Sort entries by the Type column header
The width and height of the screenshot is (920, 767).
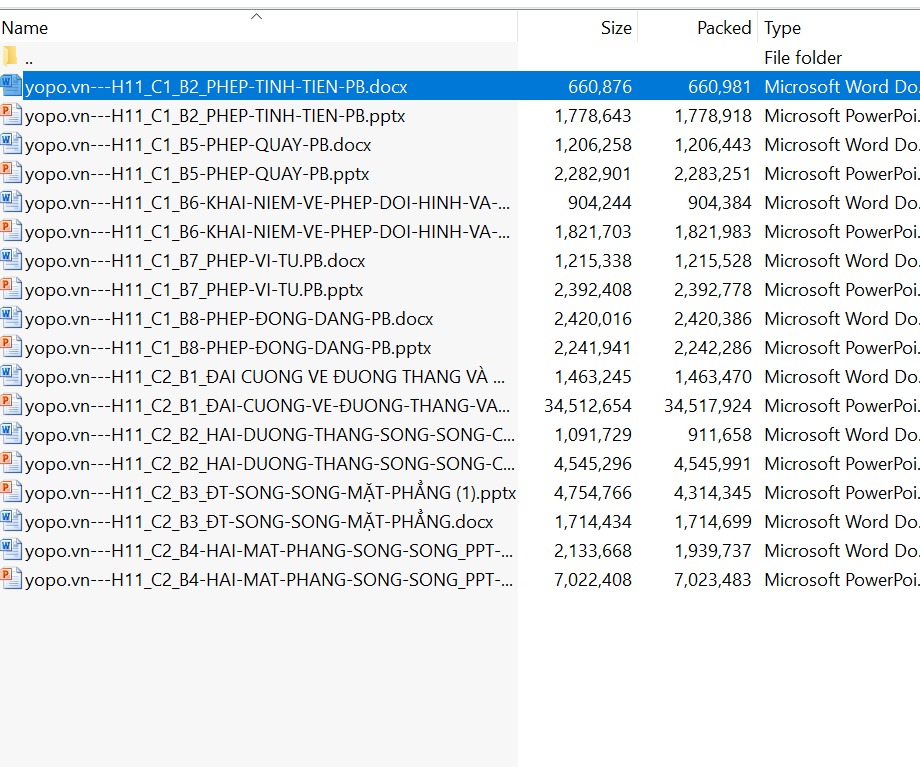pos(782,28)
